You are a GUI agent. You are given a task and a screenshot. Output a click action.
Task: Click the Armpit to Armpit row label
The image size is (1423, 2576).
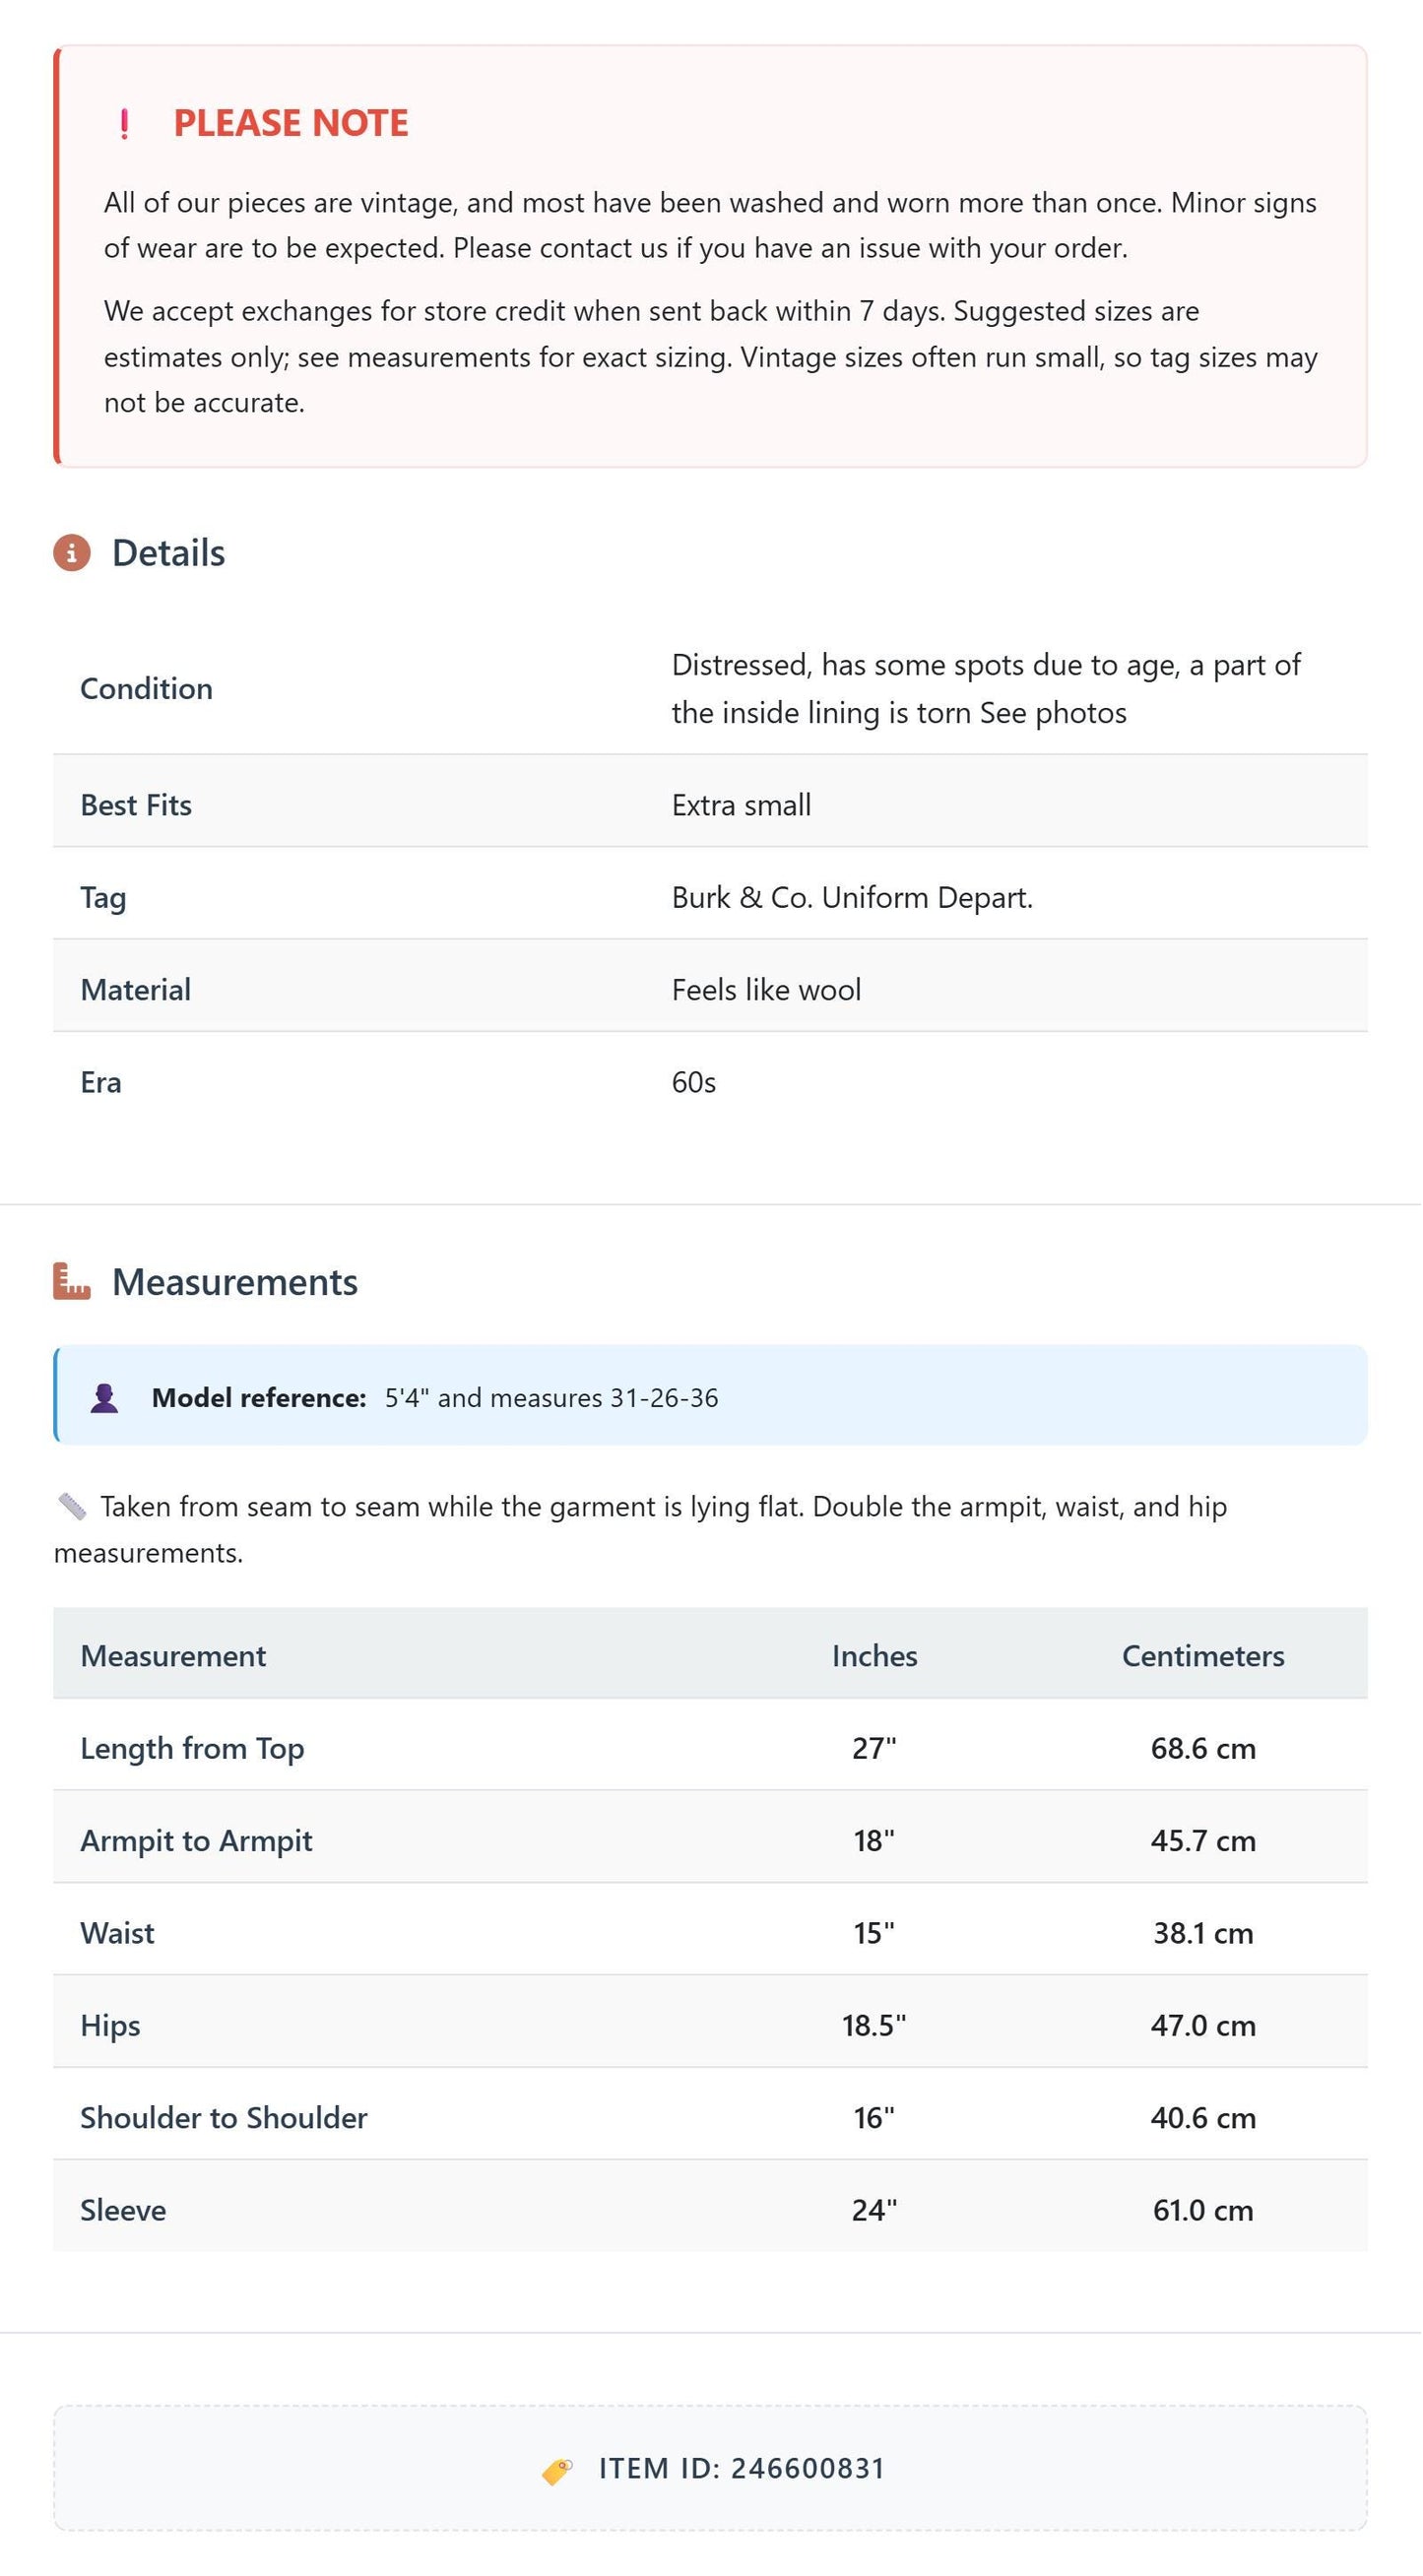click(x=197, y=1841)
